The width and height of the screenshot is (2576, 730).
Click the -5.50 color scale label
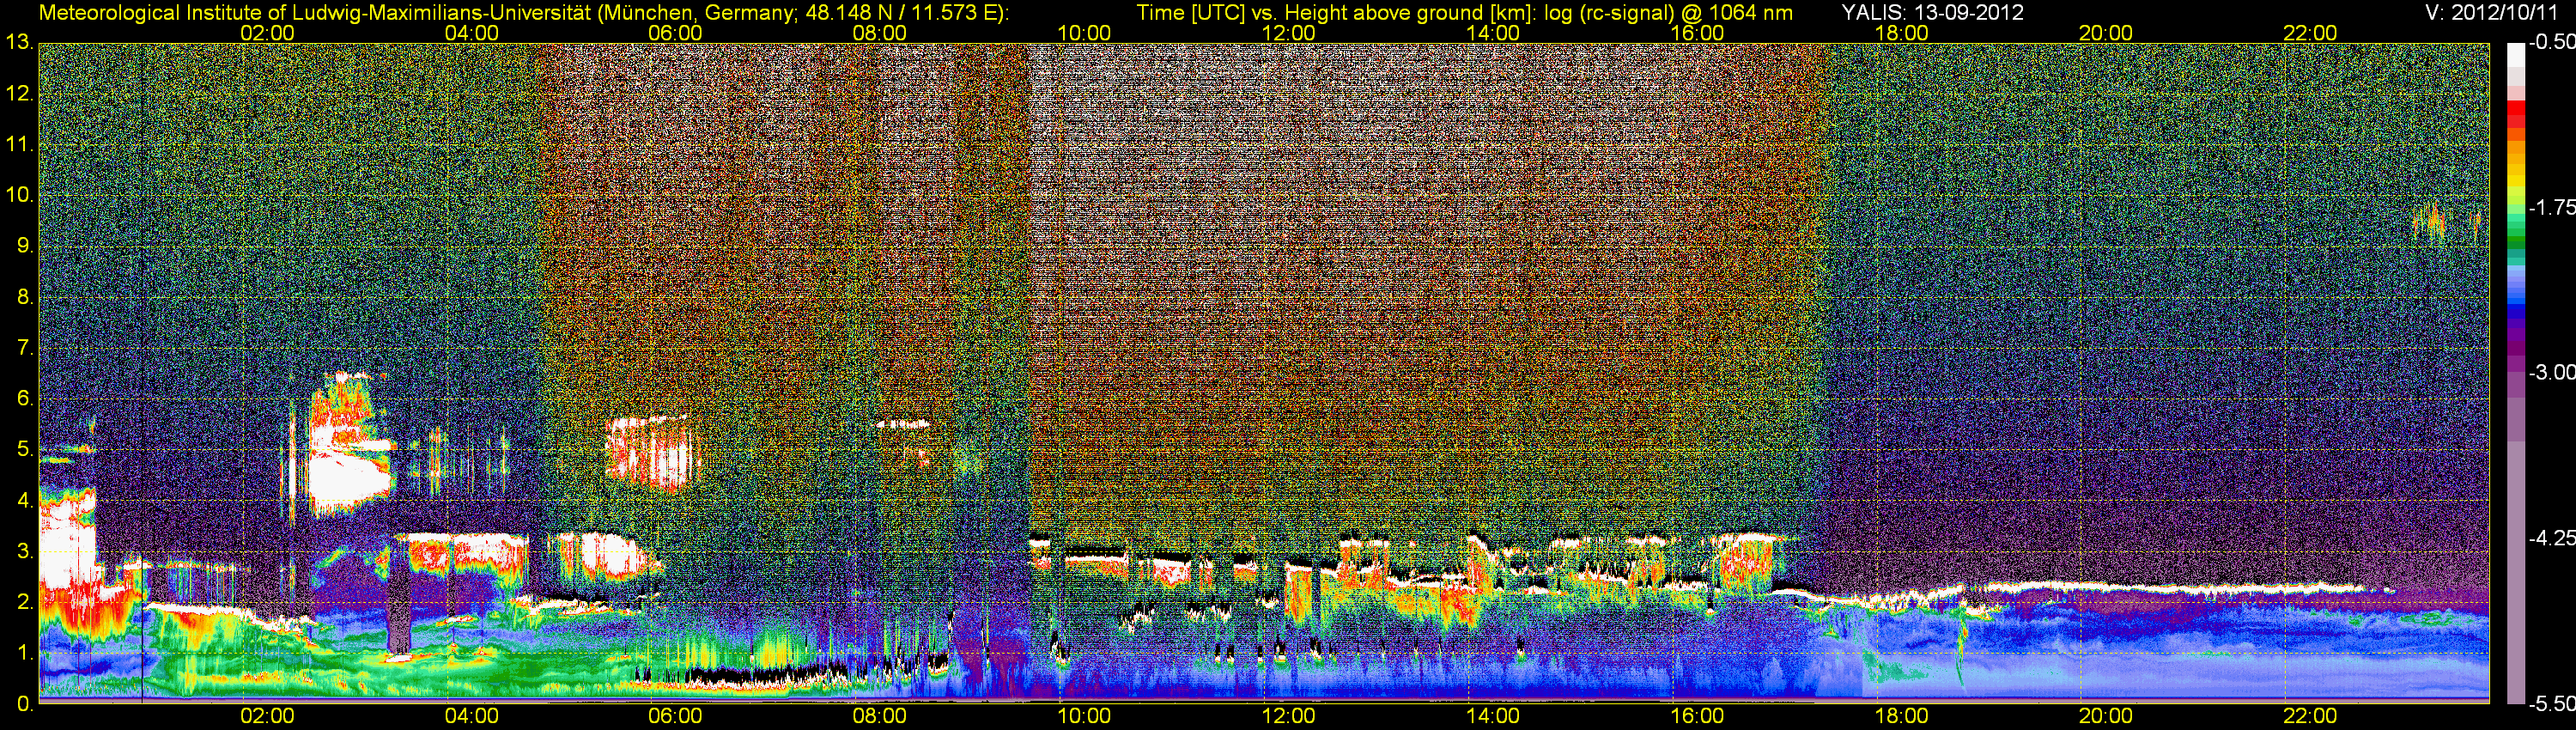2551,703
